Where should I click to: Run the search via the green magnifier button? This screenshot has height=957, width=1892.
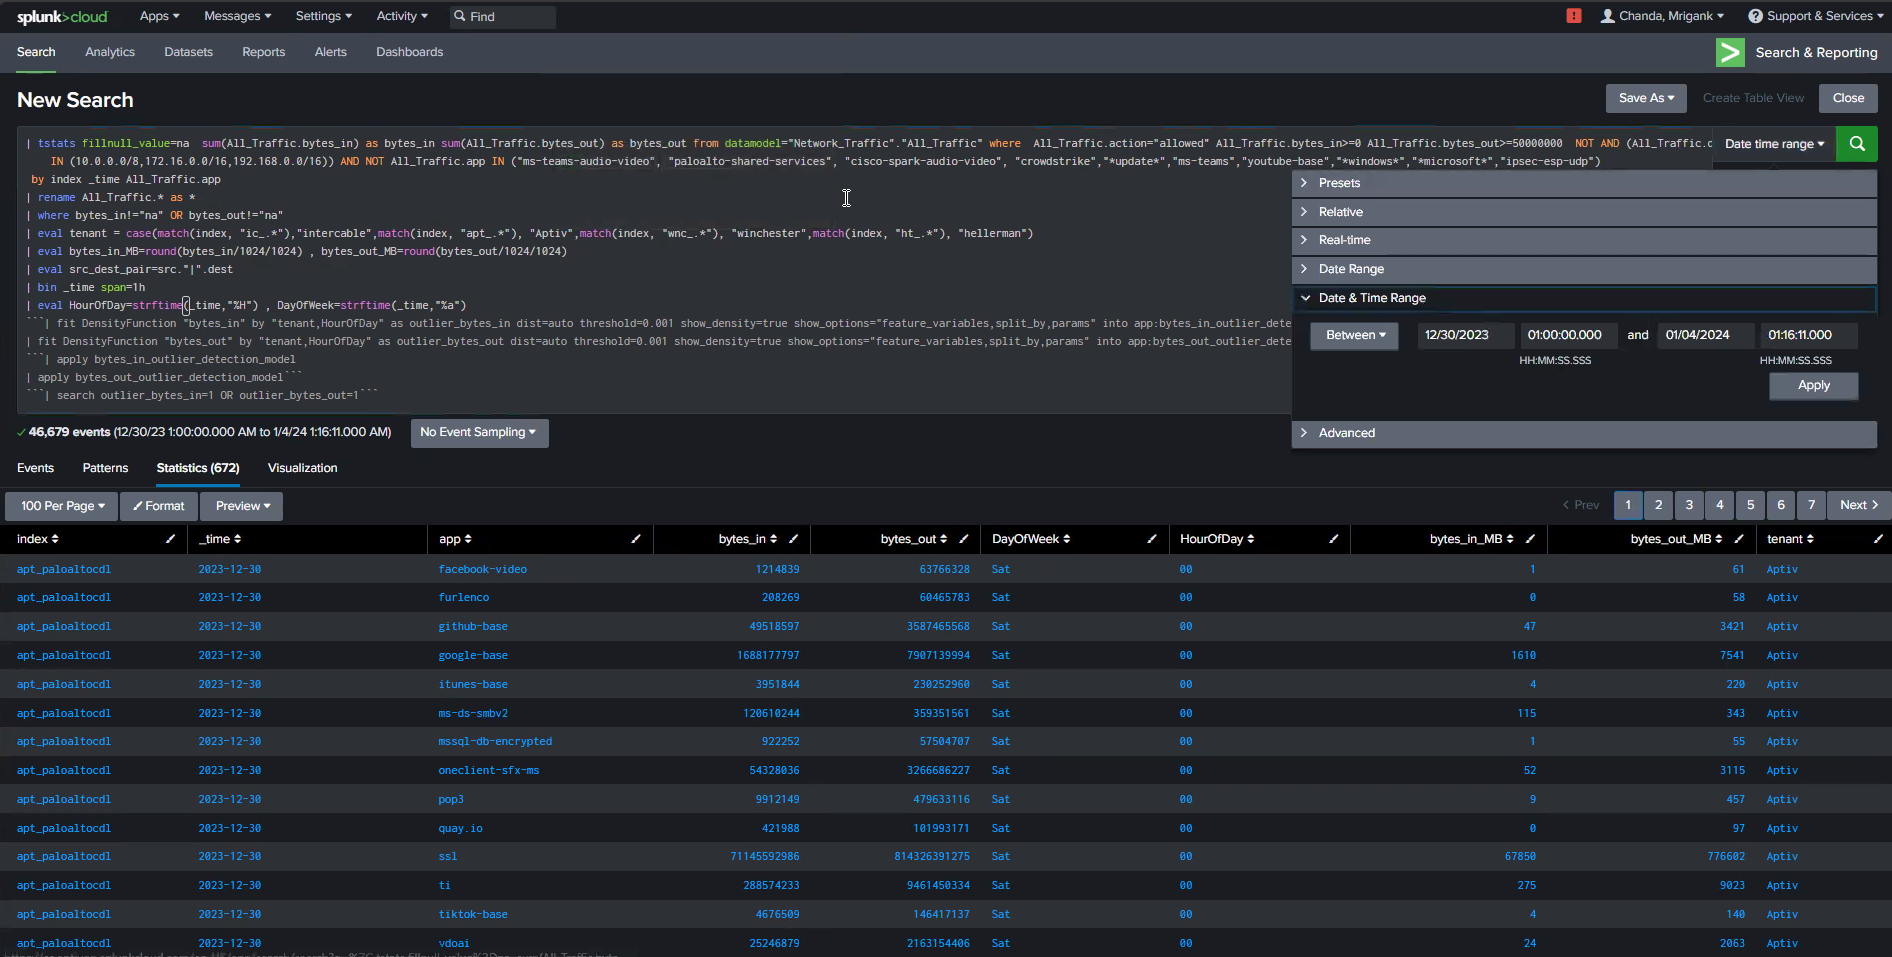point(1856,143)
